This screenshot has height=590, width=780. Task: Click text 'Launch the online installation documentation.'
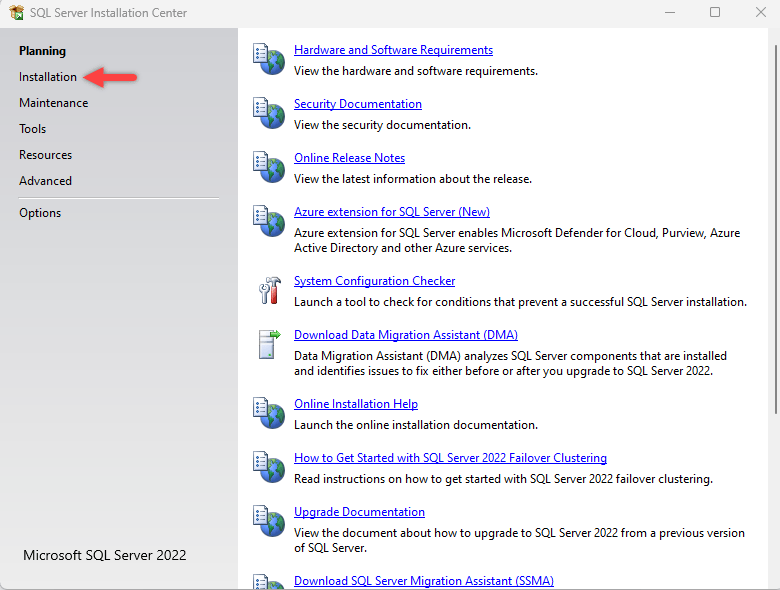[416, 425]
